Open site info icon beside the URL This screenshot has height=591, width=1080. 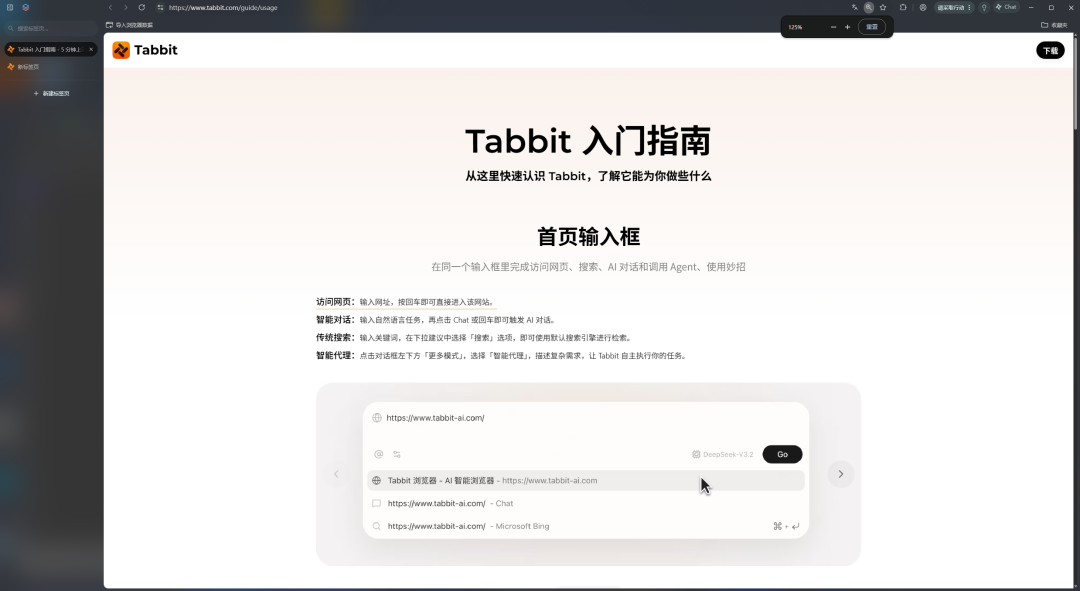tap(160, 7)
